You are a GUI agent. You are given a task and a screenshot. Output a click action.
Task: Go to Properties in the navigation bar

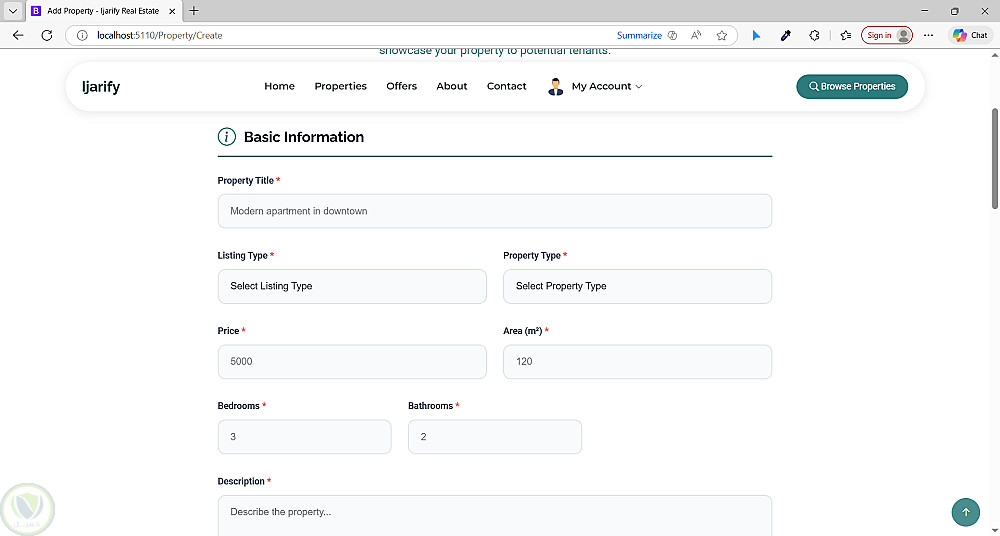(340, 87)
